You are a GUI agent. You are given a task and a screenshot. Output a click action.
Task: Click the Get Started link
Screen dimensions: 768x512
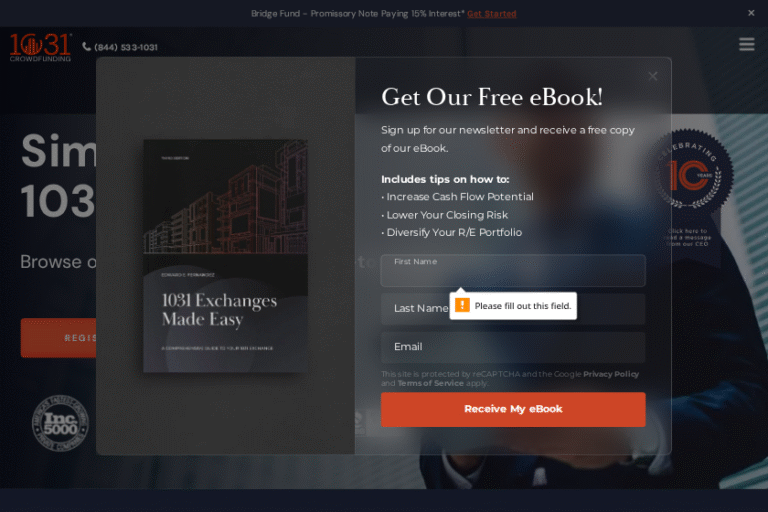(x=491, y=14)
